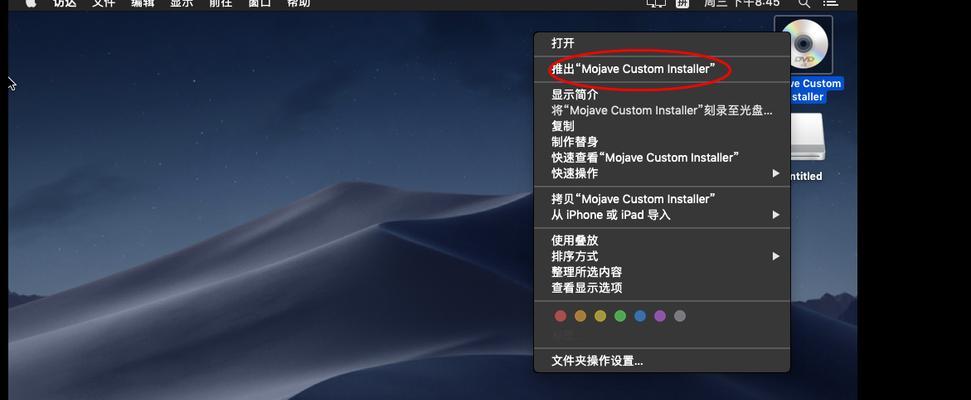971x400 pixels.
Task: Click the display mirroring menu bar icon
Action: 656,3
